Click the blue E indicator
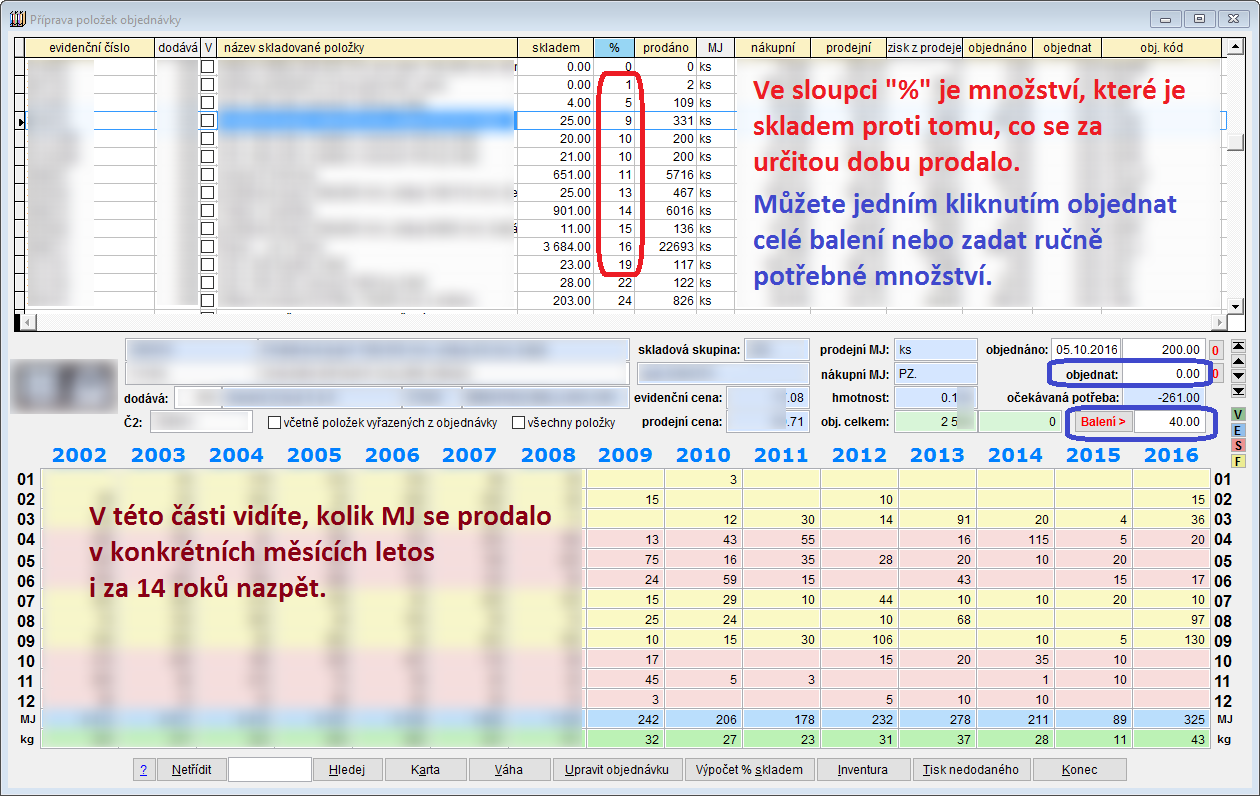 (1238, 430)
